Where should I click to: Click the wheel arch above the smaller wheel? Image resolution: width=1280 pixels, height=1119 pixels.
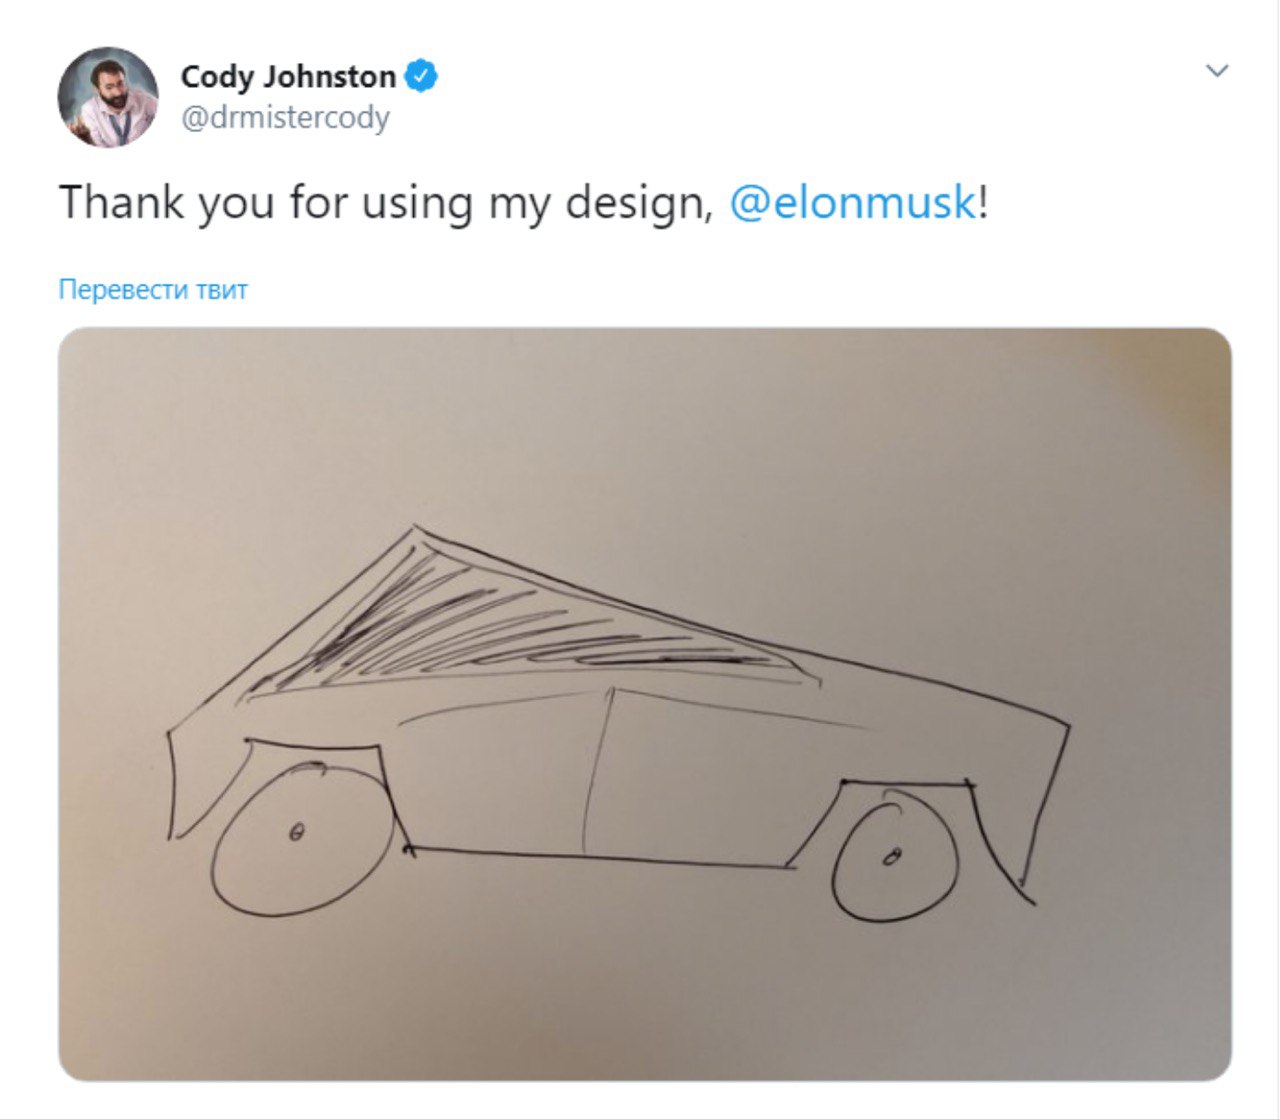pyautogui.click(x=906, y=785)
